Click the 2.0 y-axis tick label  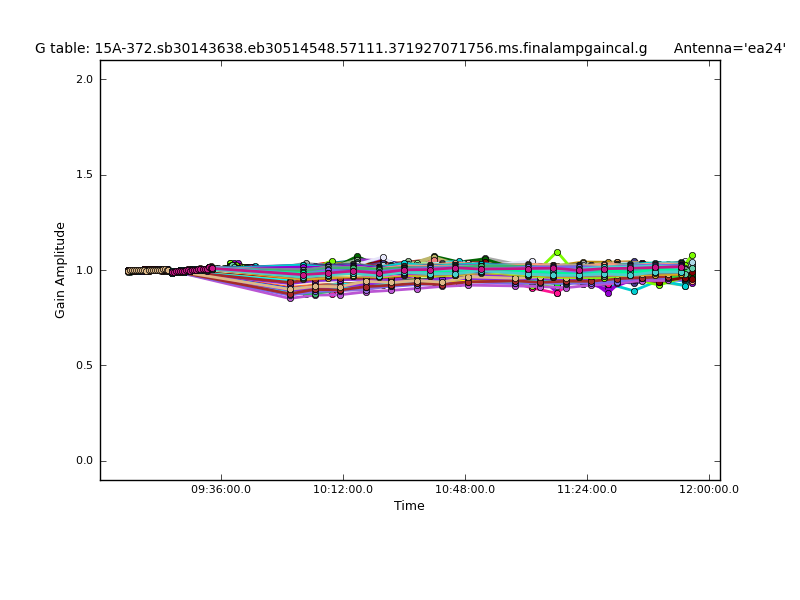pyautogui.click(x=85, y=79)
